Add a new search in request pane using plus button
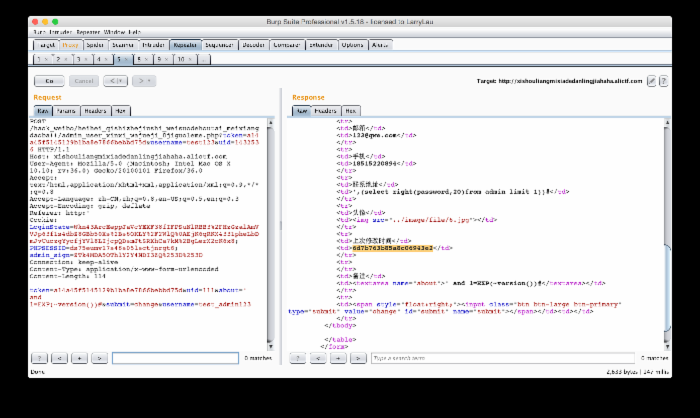Screen dimensions: 700x418 coord(81,358)
